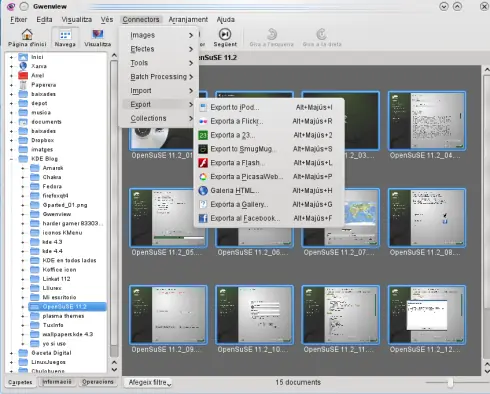Select thumbnail OpenSuSE 11.2_09
This screenshot has width=490, height=394.
[168, 315]
